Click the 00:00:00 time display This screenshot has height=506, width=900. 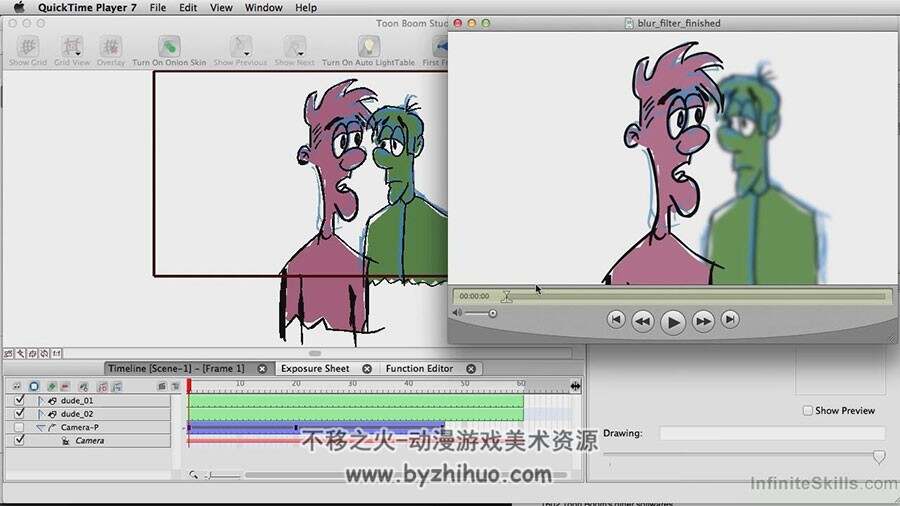click(474, 296)
